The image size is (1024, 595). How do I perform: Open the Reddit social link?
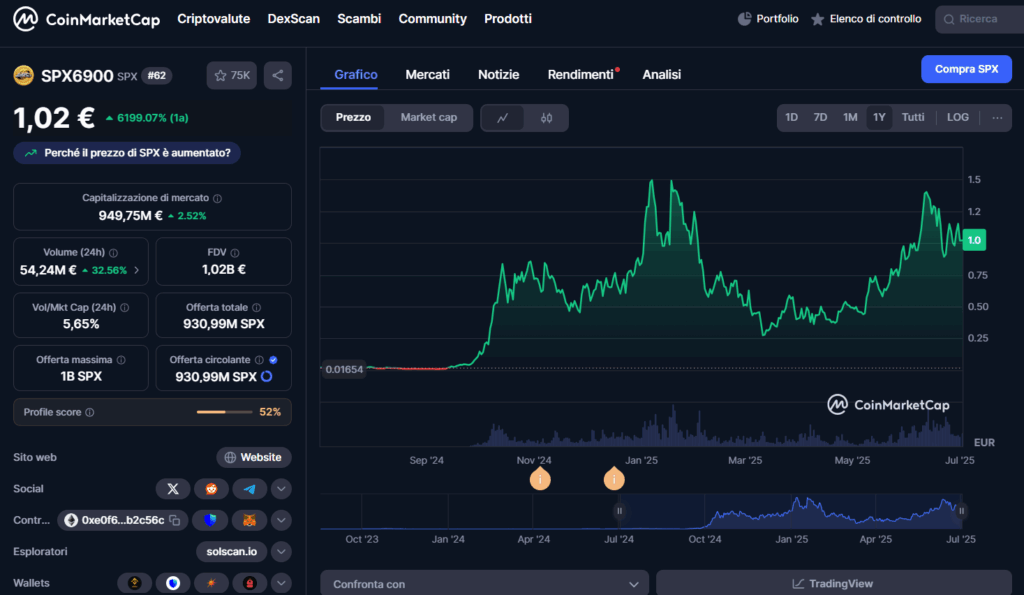click(x=212, y=489)
